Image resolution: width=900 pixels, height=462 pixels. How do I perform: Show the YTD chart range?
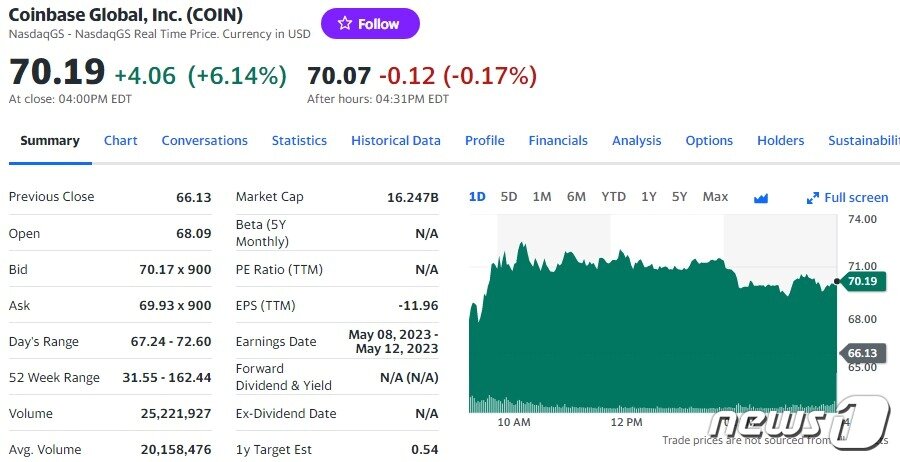click(x=613, y=197)
